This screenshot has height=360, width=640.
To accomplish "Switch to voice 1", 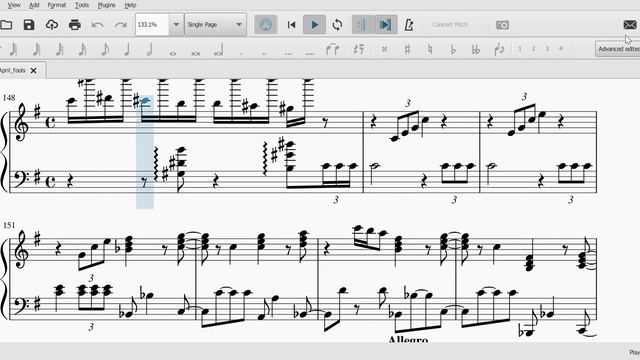I will (x=520, y=49).
